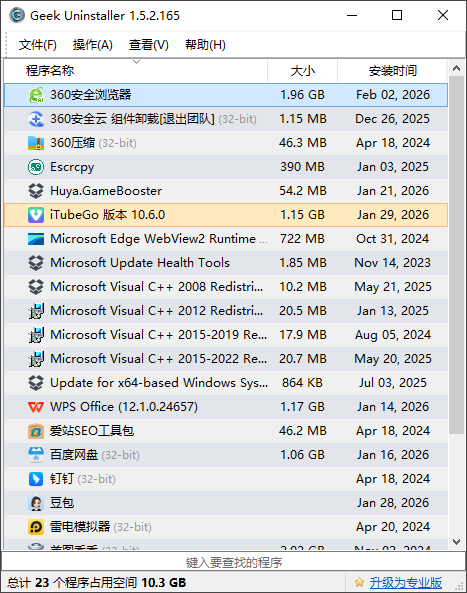Select the 百度网盘 program name

click(74, 455)
